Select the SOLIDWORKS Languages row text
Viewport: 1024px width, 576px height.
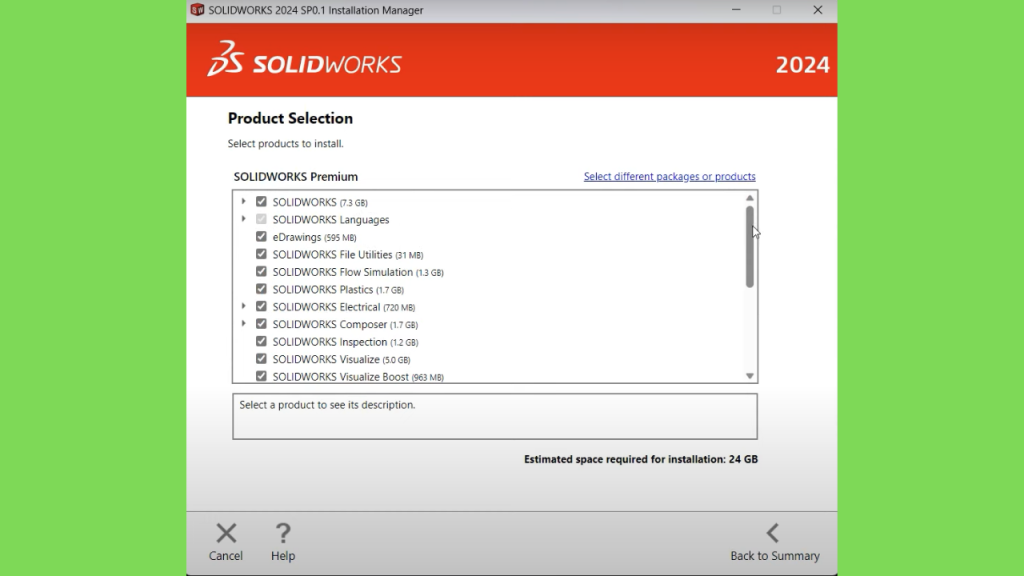(x=331, y=220)
